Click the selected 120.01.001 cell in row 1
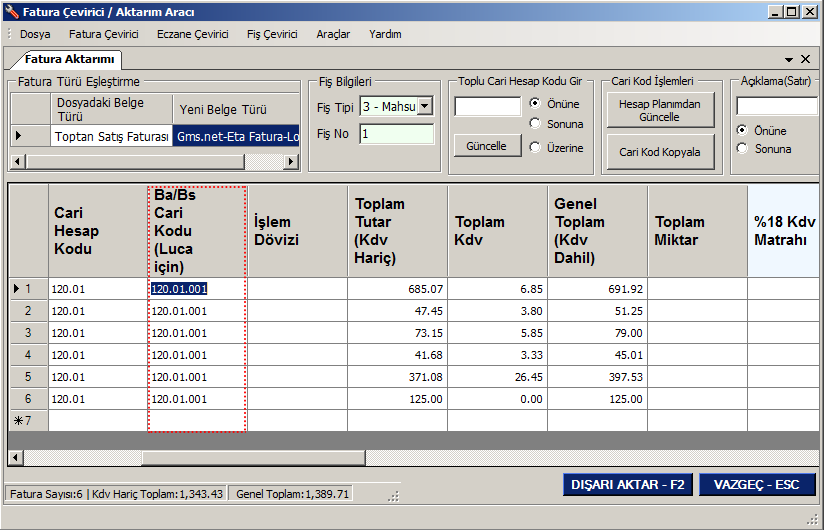This screenshot has width=824, height=530. [x=197, y=289]
